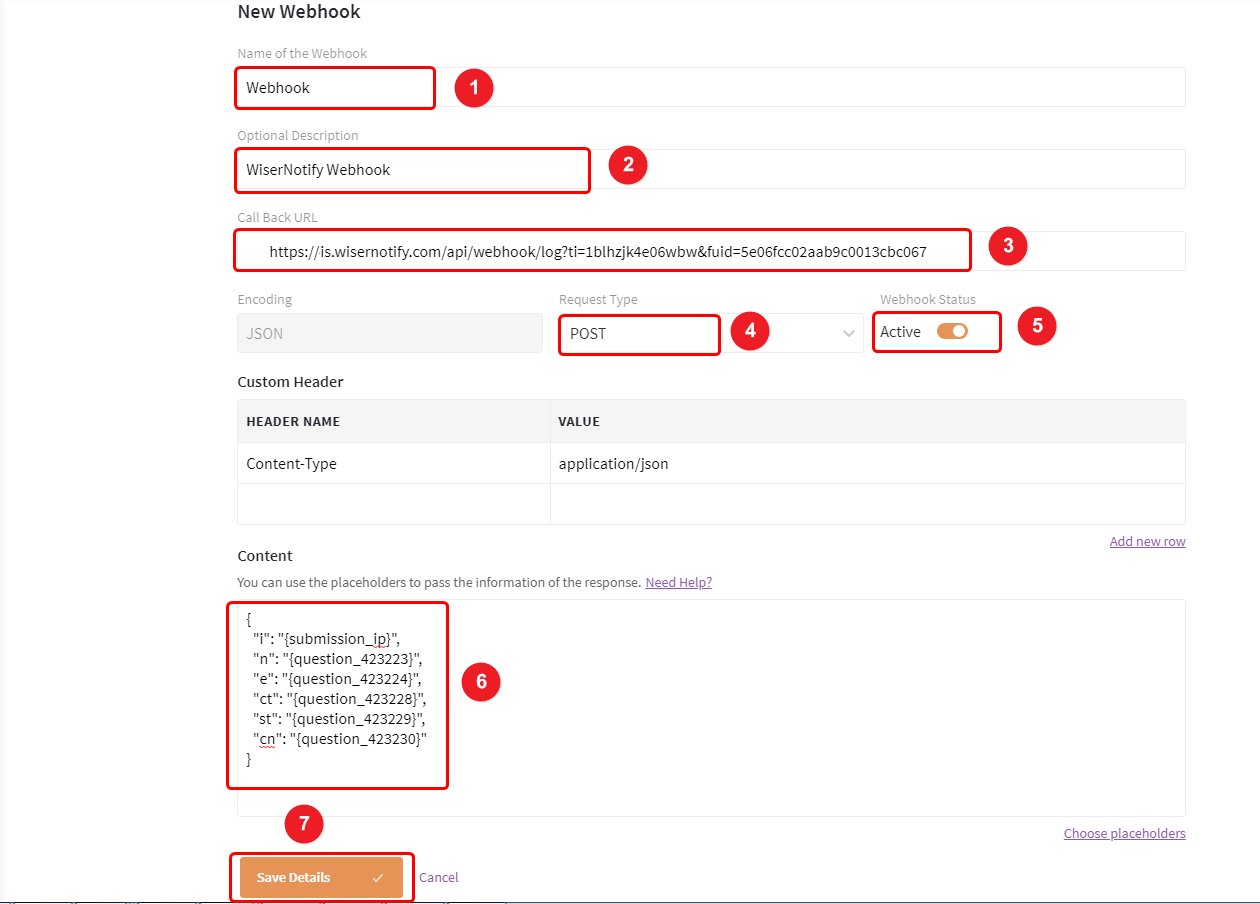Screen dimensions: 1260x904
Task: Click the Call Back URL field
Action: tap(711, 251)
